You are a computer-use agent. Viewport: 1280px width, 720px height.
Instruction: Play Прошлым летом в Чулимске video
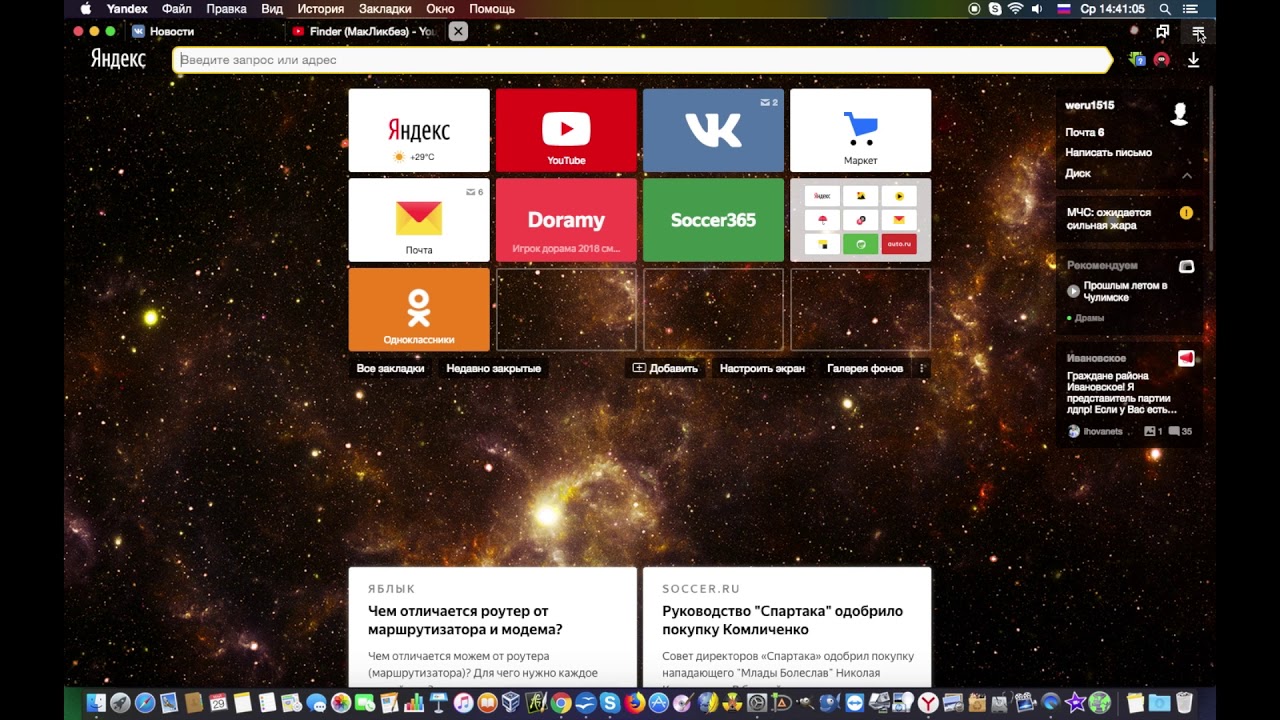click(1073, 291)
